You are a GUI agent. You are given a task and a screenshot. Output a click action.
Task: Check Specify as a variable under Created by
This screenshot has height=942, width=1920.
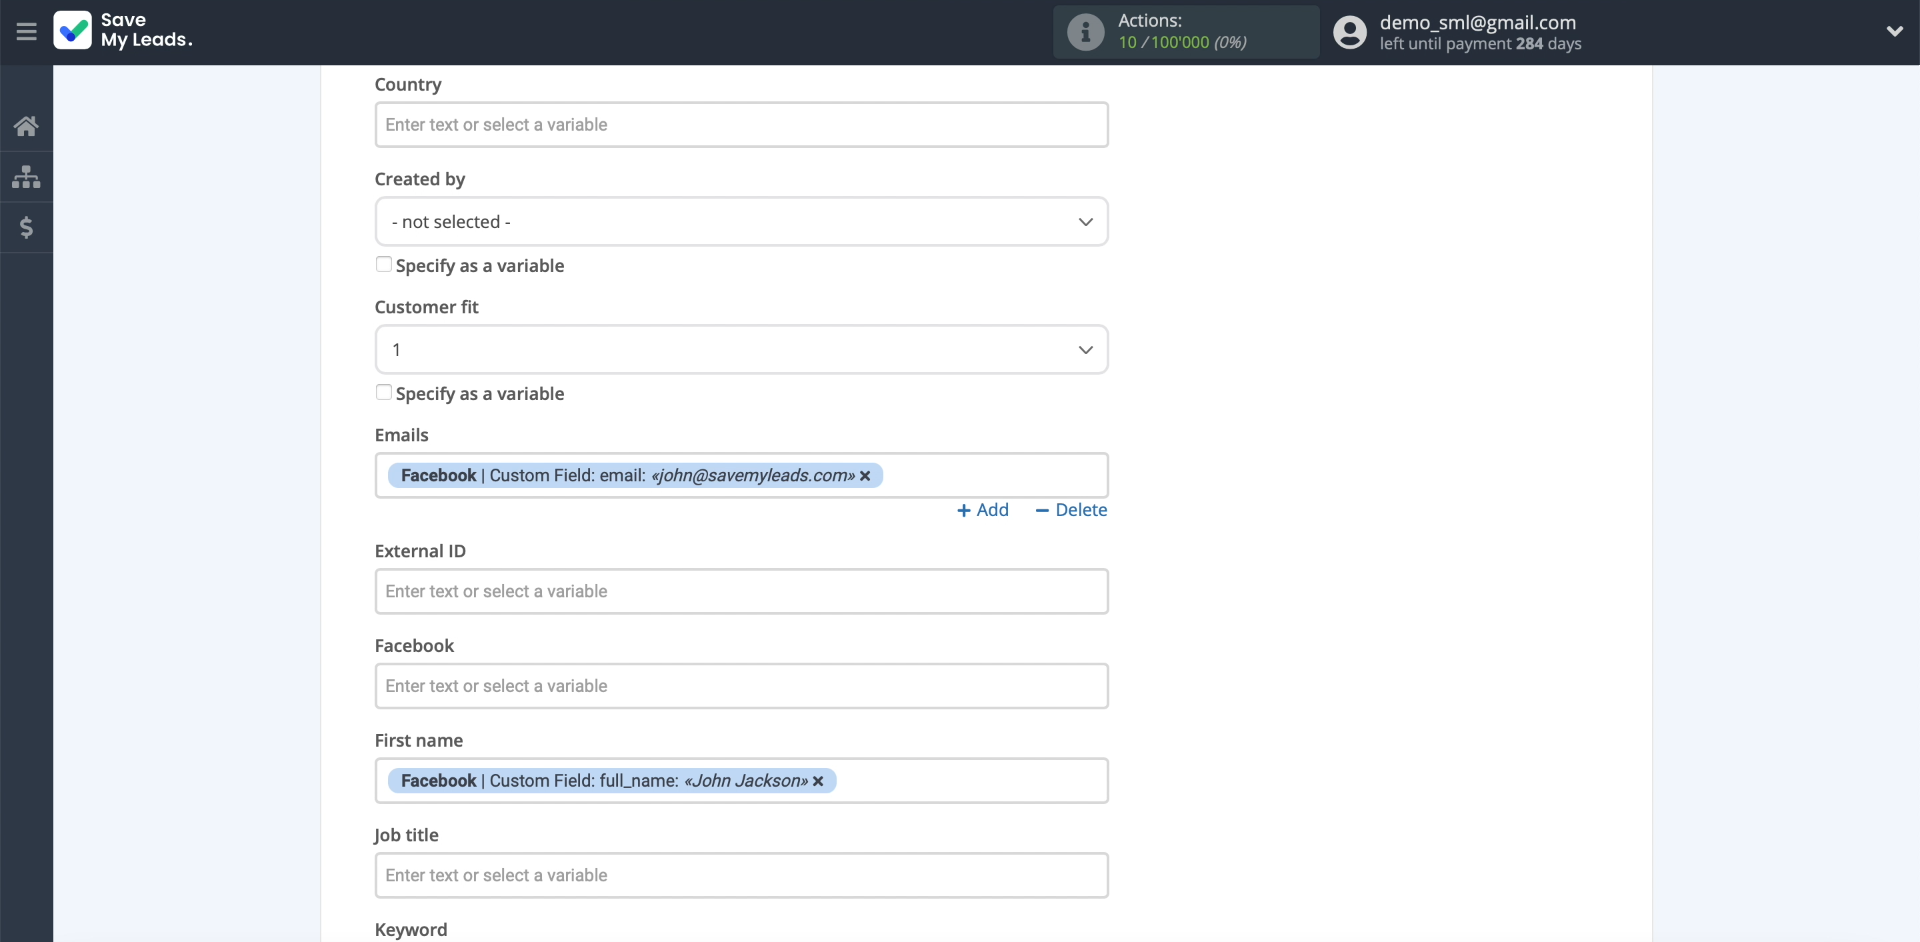384,265
